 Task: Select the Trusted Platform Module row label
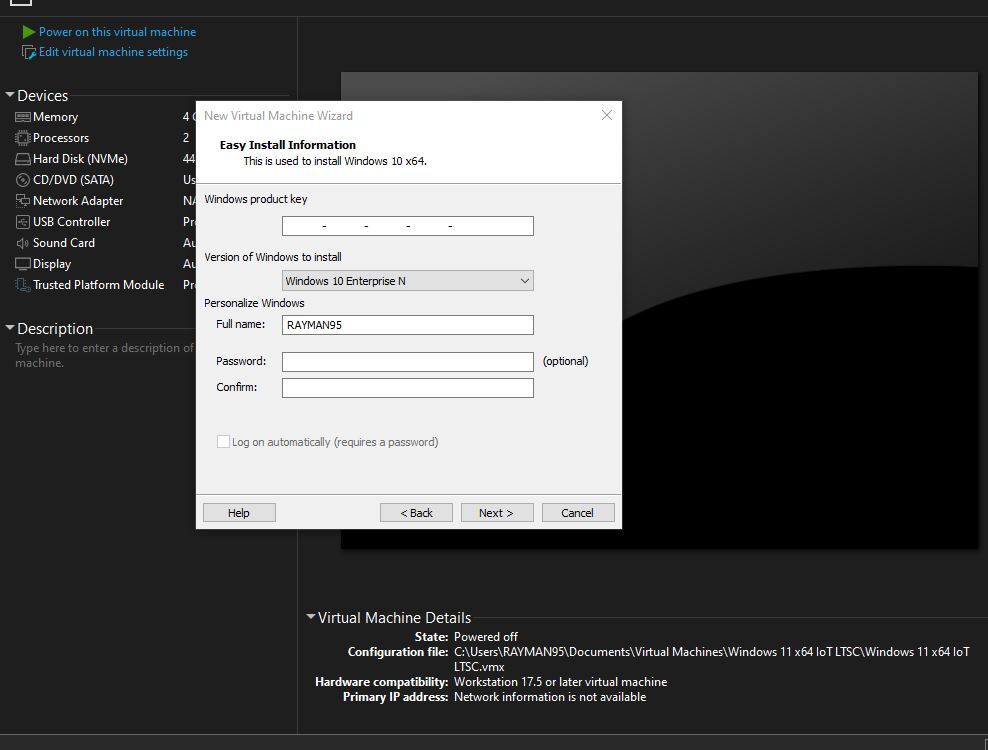tap(98, 285)
